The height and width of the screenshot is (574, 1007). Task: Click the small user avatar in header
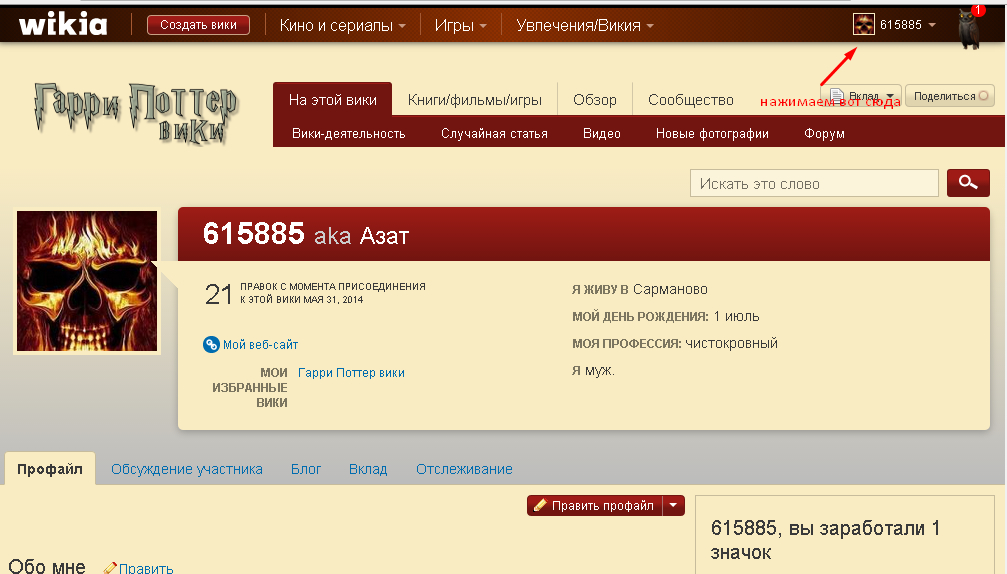point(864,24)
